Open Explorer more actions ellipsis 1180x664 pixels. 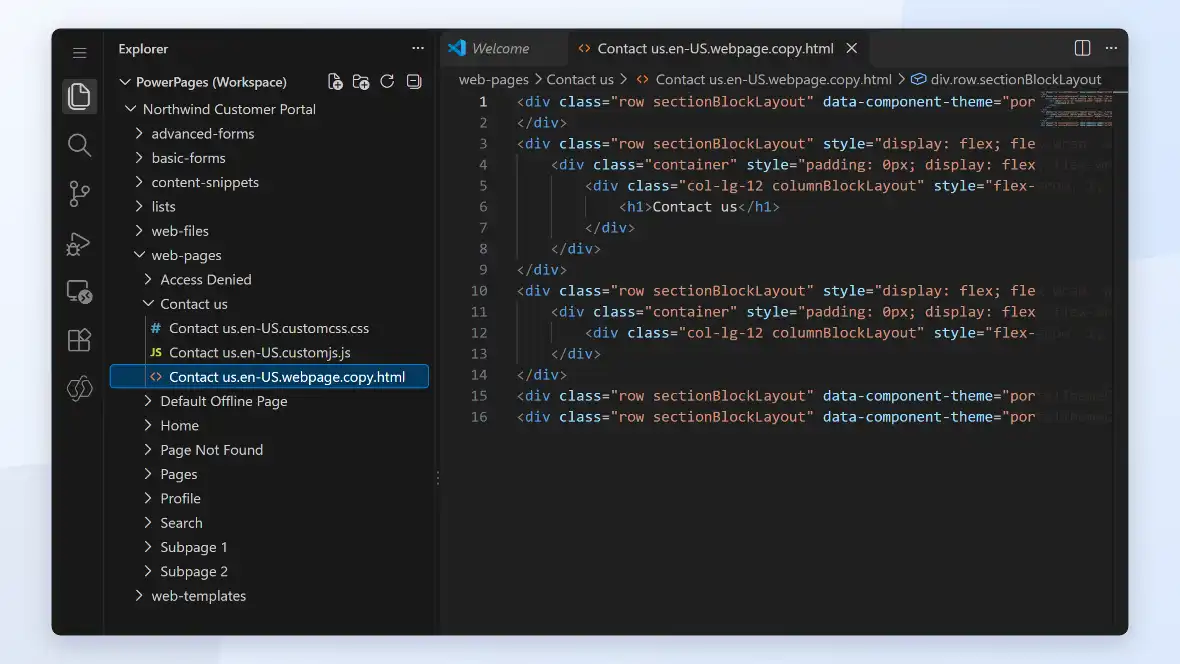pyautogui.click(x=418, y=48)
